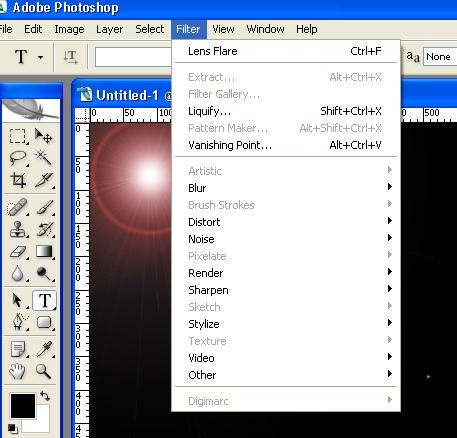This screenshot has height=438, width=457.
Task: Select the Eyedropper tool
Action: tap(44, 349)
